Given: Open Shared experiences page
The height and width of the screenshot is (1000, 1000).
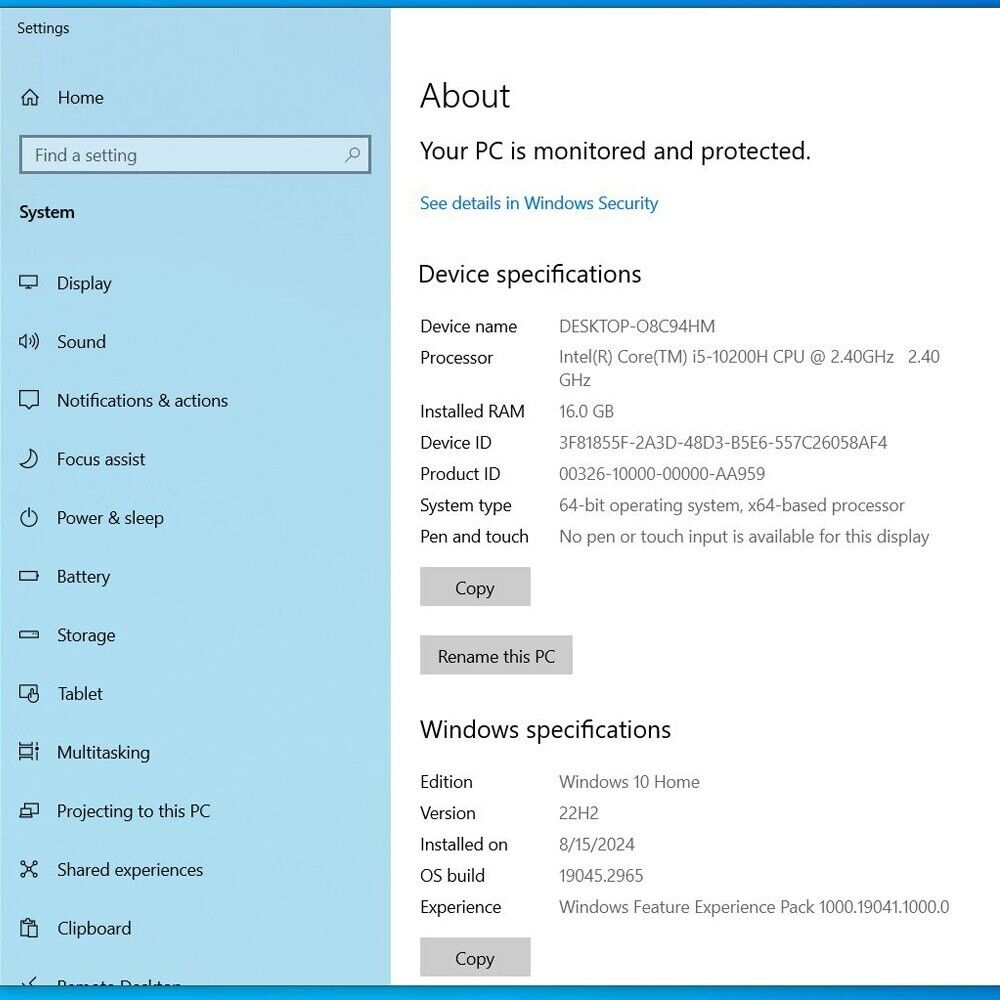Looking at the screenshot, I should [x=130, y=870].
